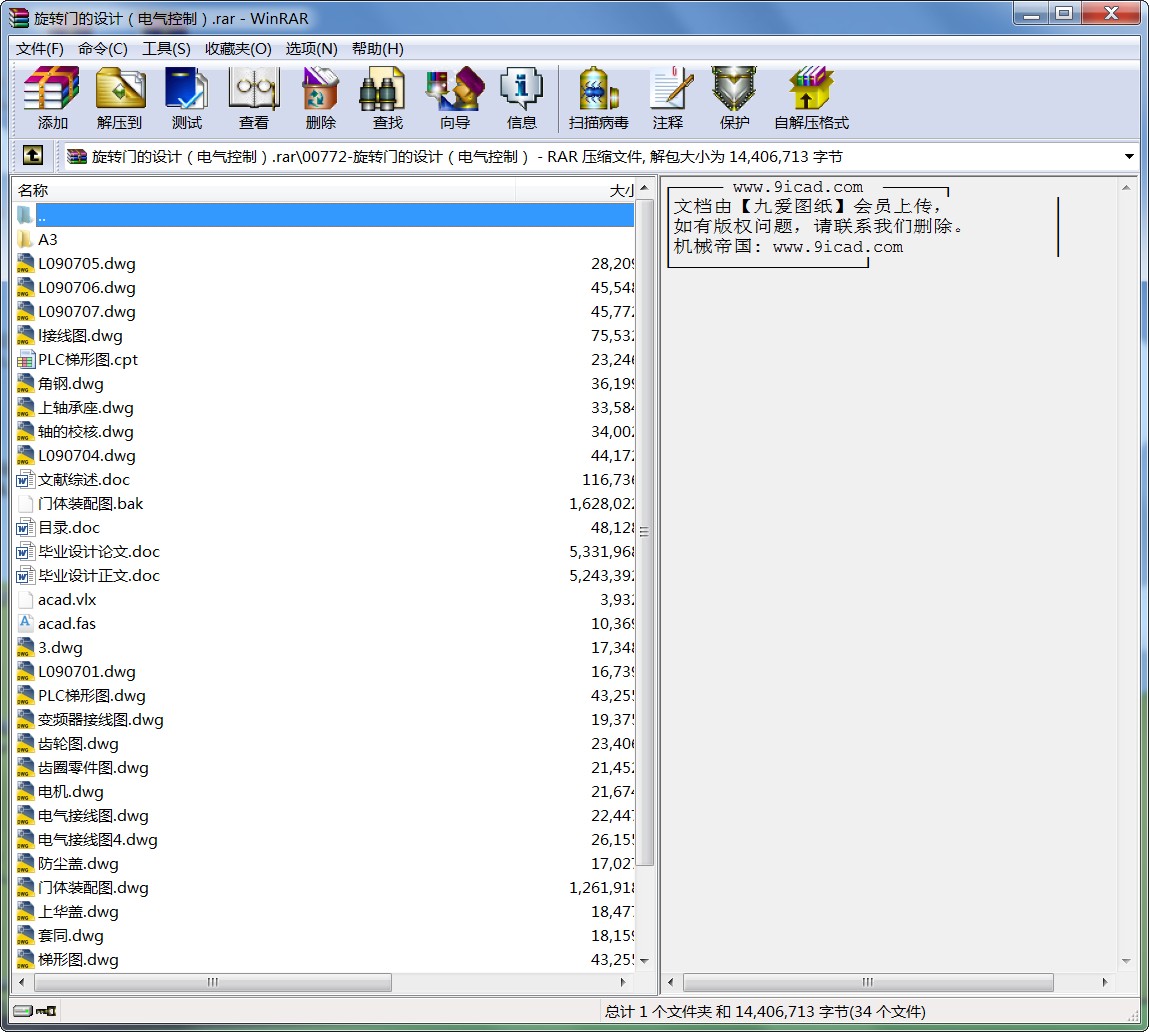Click the parent folder '..' icon
Viewport: 1149px width, 1032px height.
(x=25, y=215)
